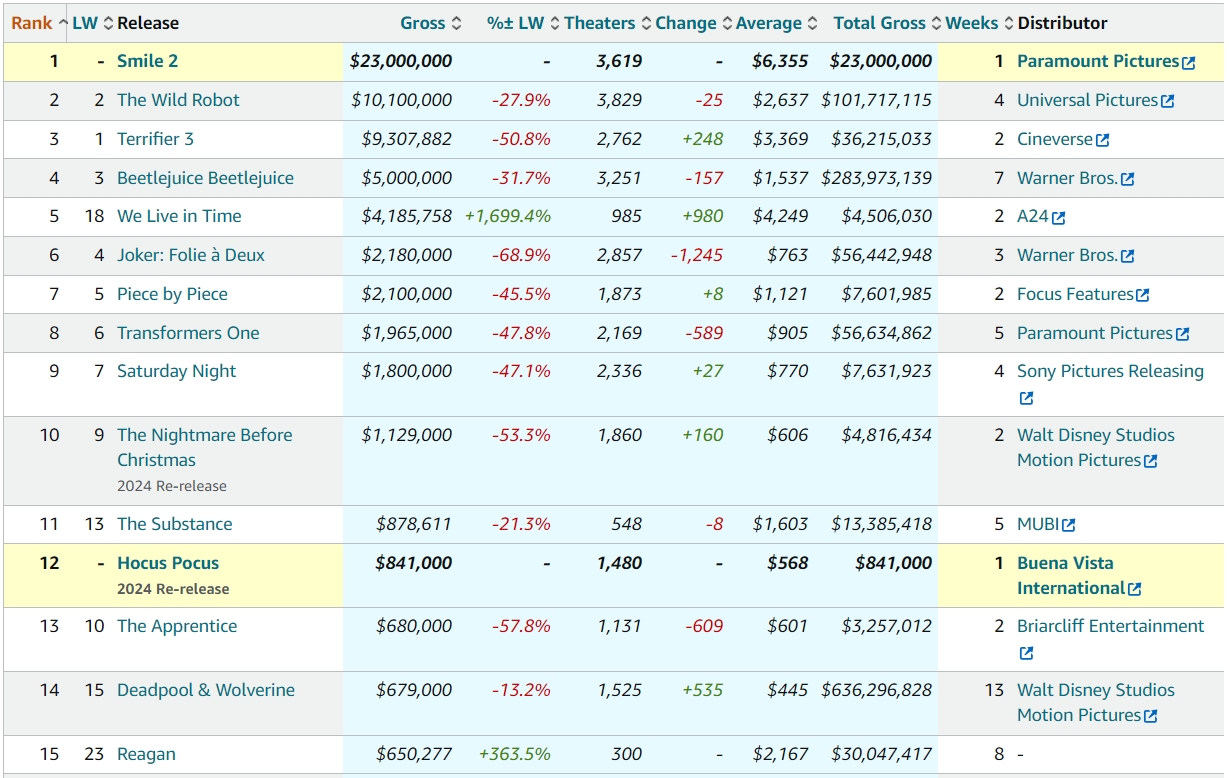Open the external link icon beside MUBI

pos(1069,525)
